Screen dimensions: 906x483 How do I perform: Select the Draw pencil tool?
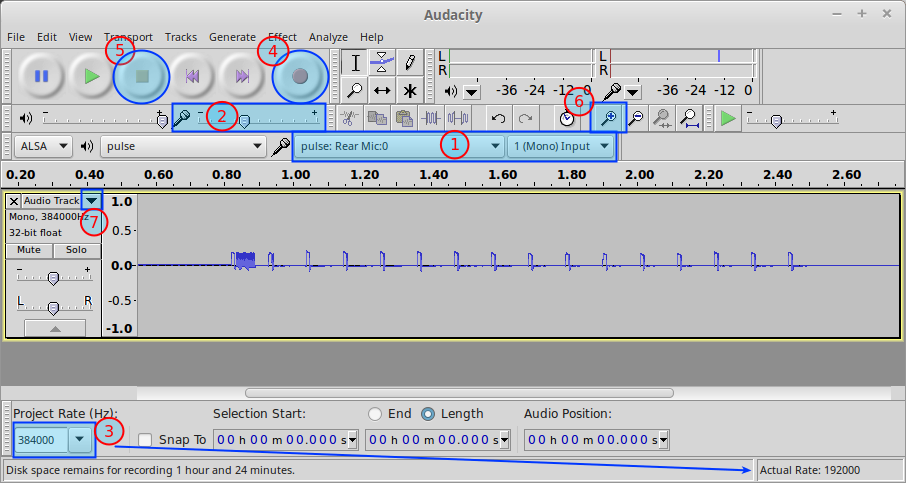tap(410, 63)
